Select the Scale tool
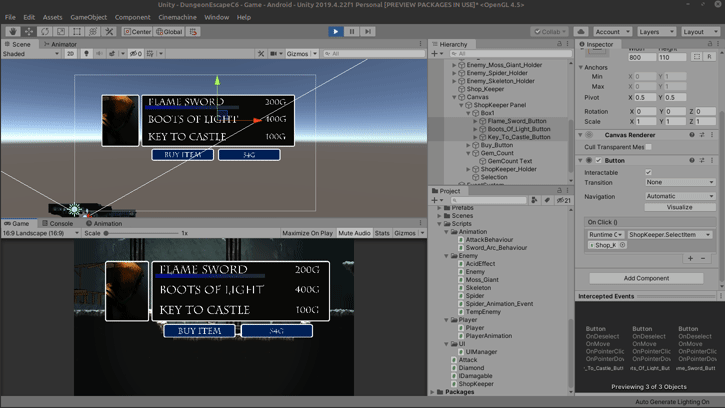The height and width of the screenshot is (408, 725). (61, 31)
